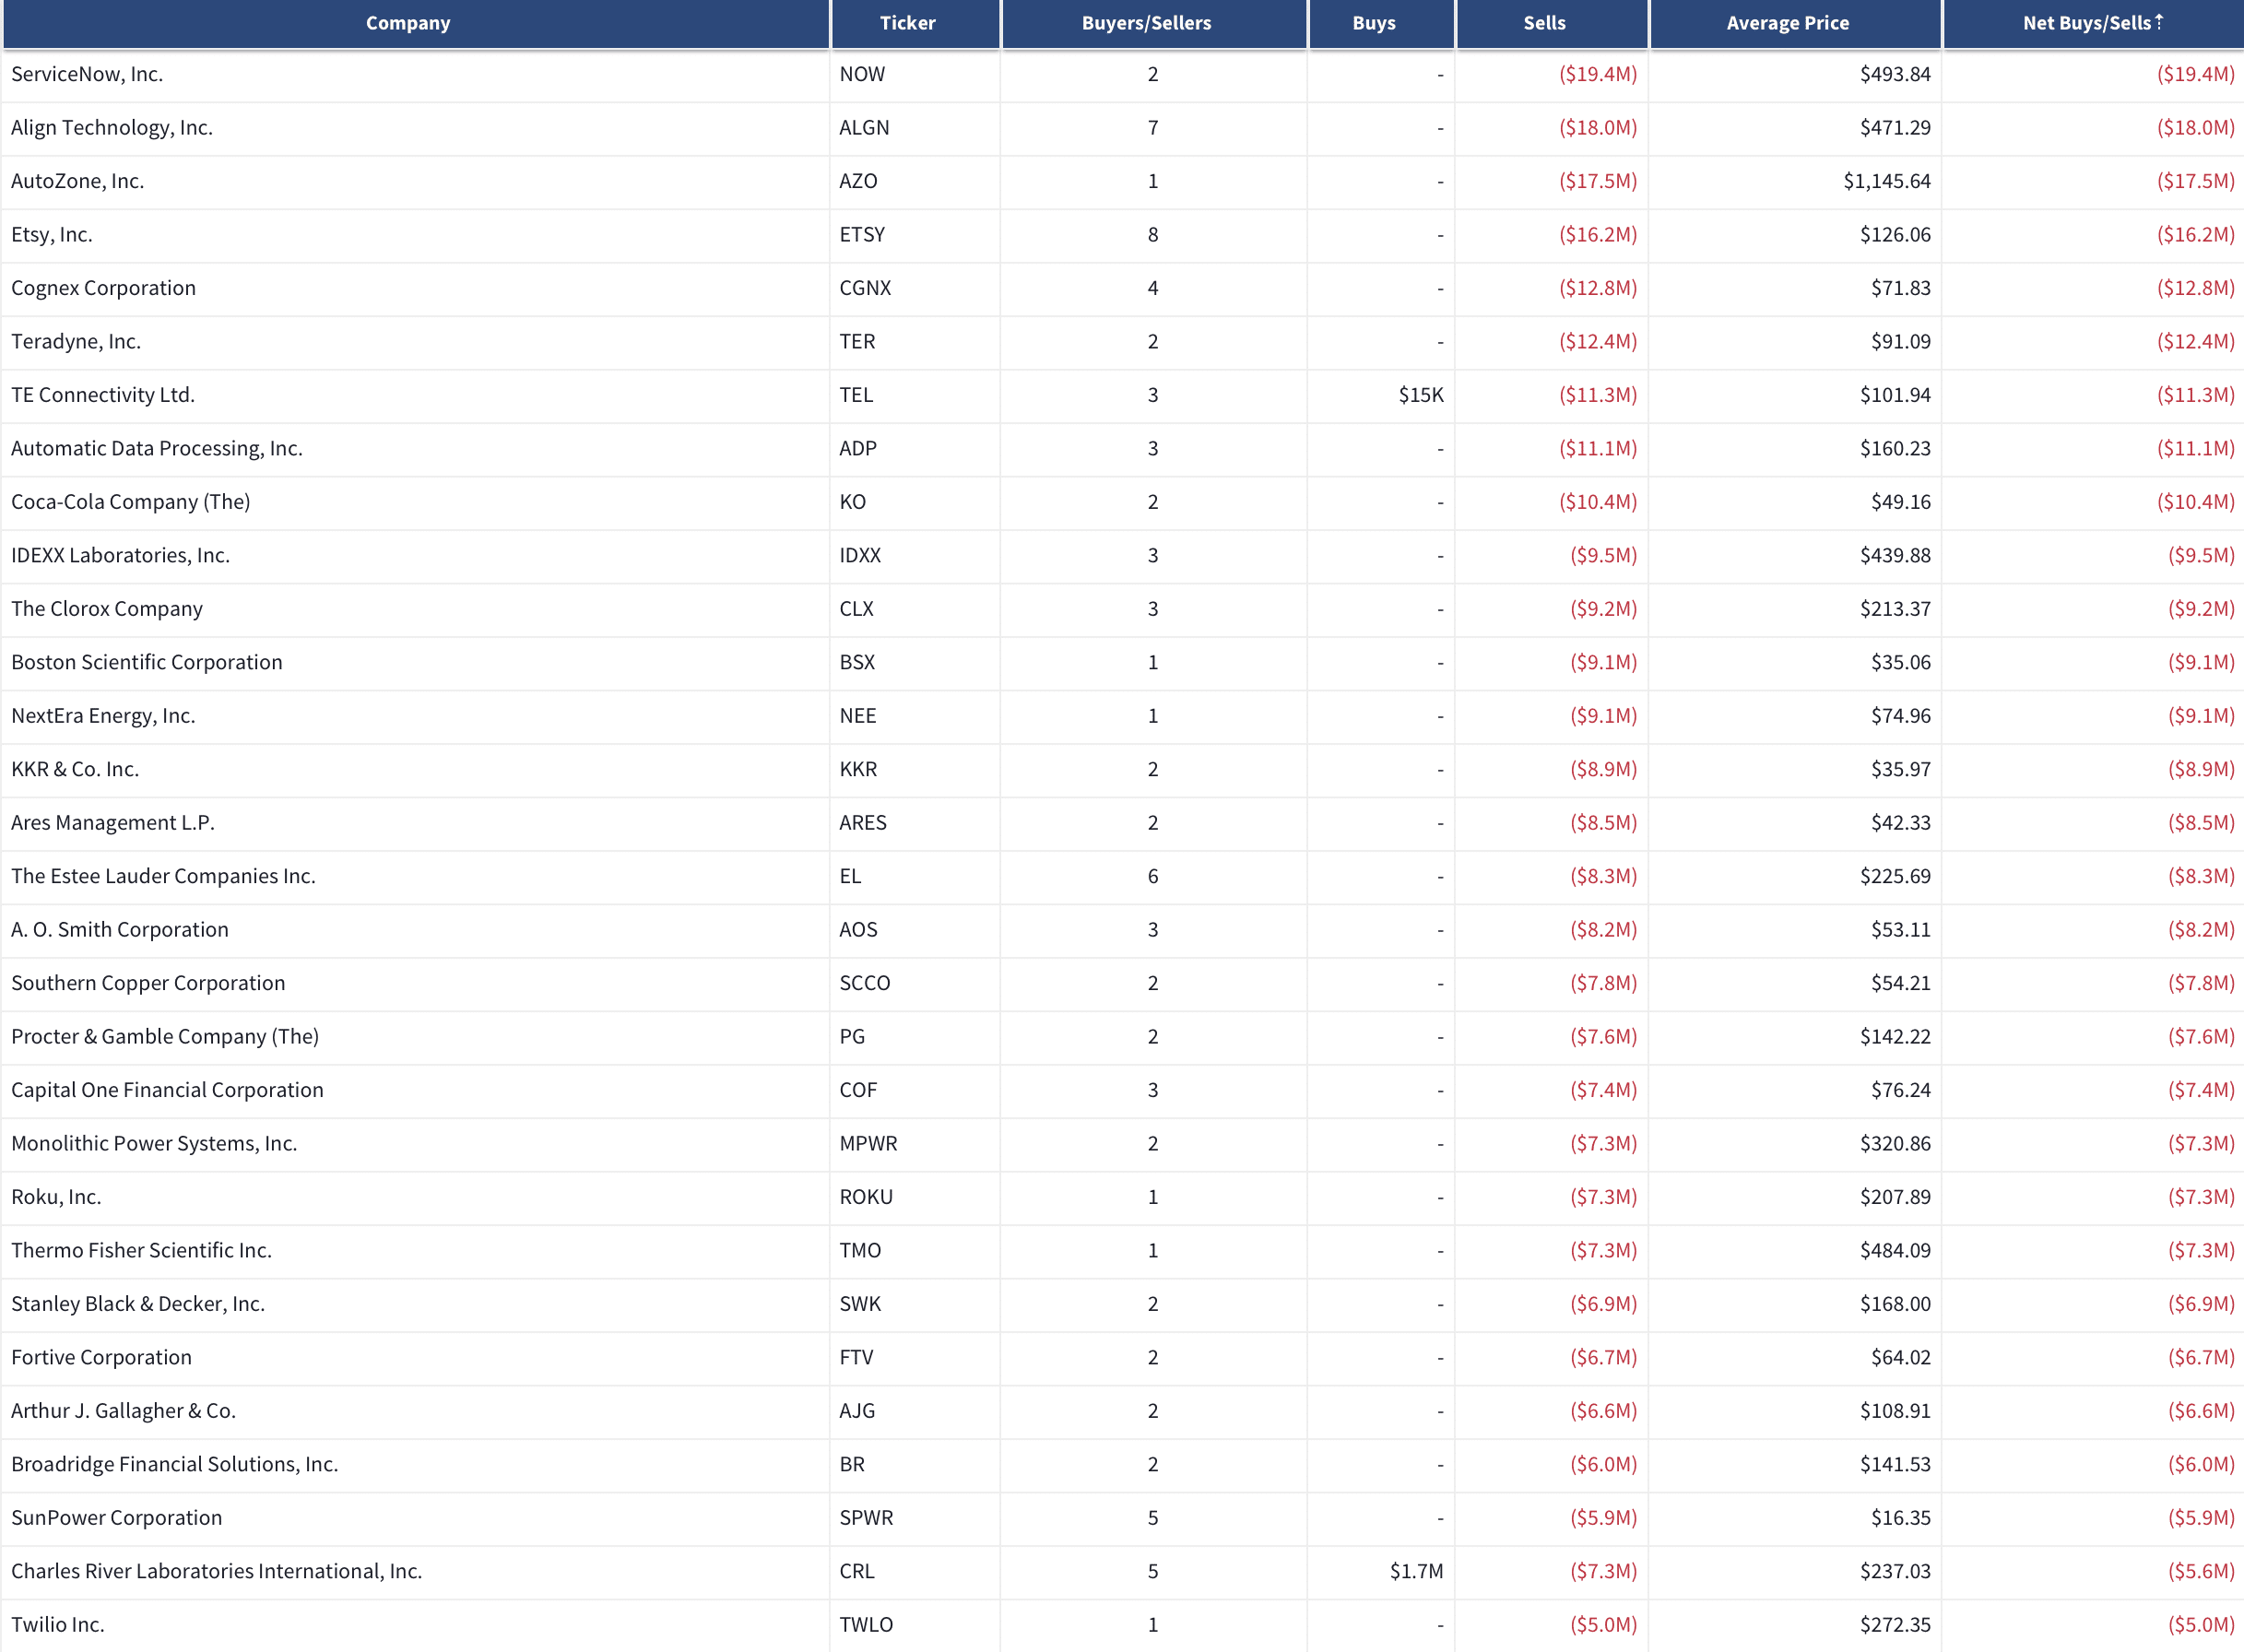The image size is (2244, 1652).
Task: Click the MPWR ticker cell
Action: pos(868,1144)
